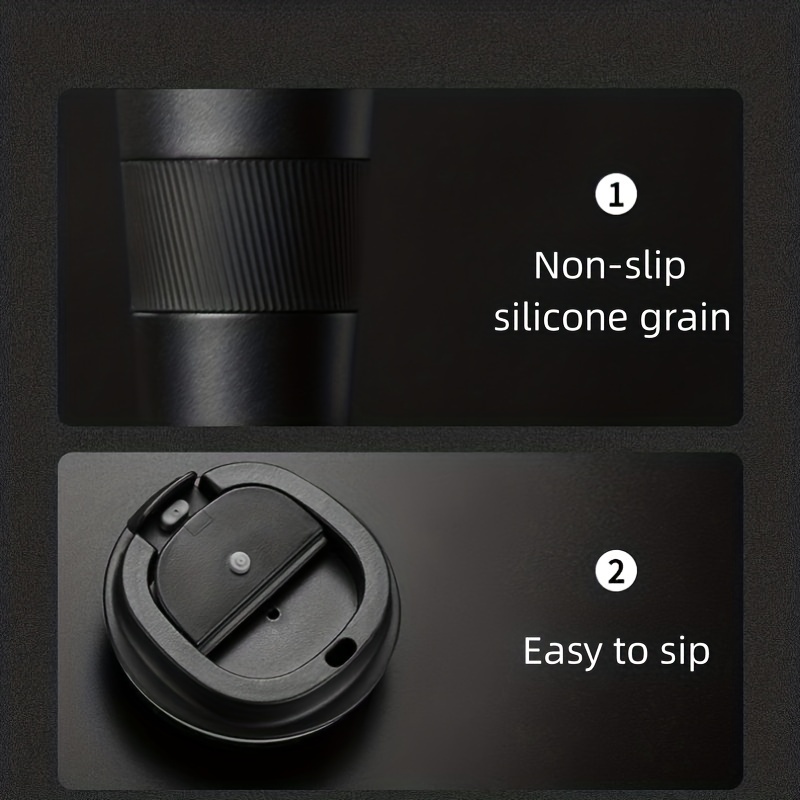Screen dimensions: 800x800
Task: Click the diagonal edge of the lid cover
Action: pyautogui.click(x=262, y=593)
